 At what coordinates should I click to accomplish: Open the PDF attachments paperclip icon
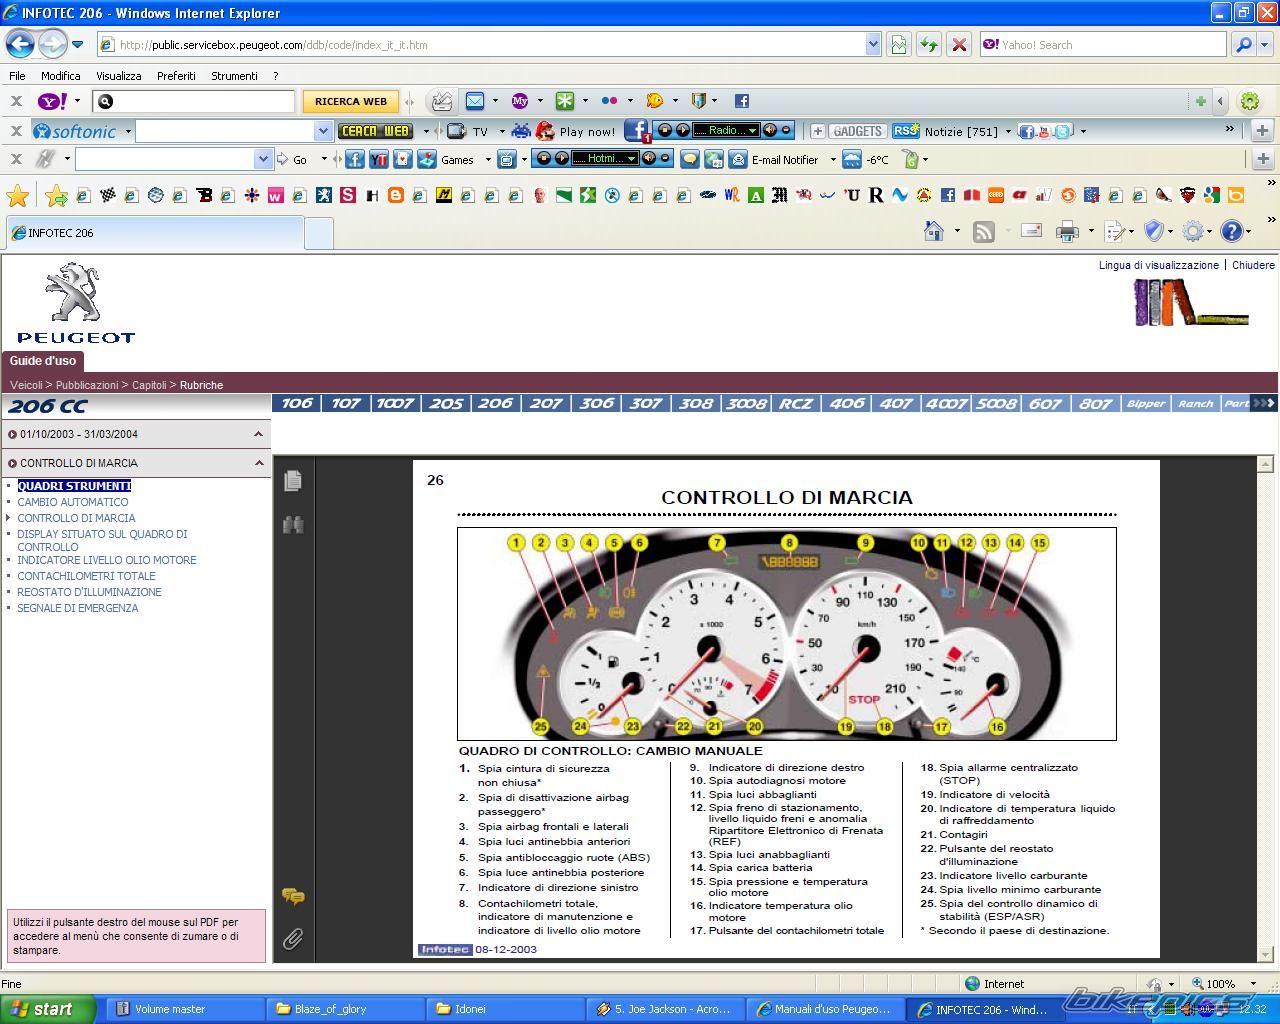(293, 939)
